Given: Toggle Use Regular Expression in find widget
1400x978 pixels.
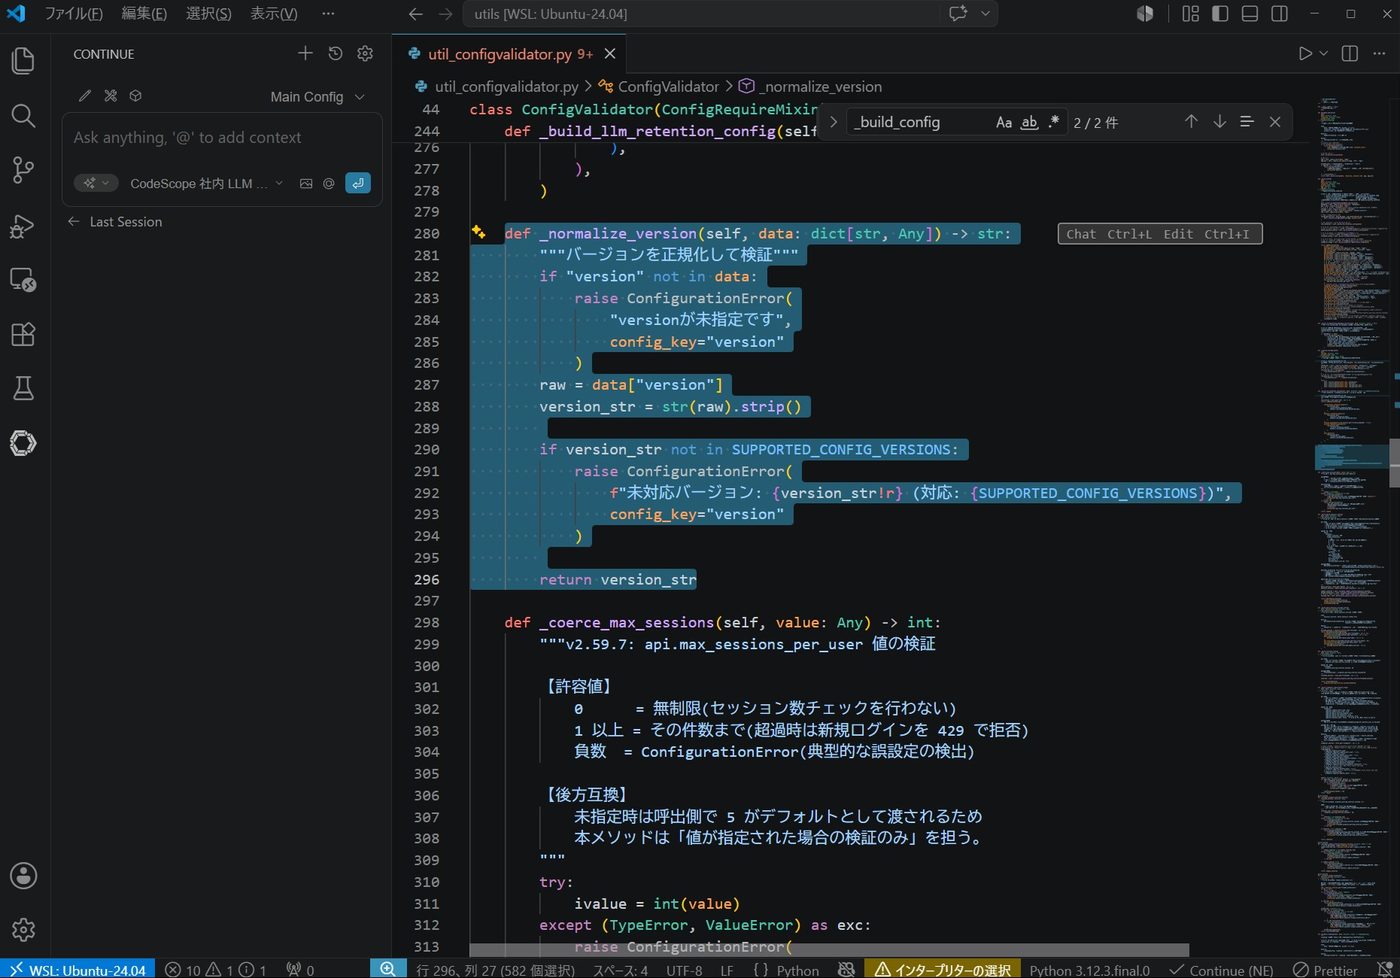Looking at the screenshot, I should (1053, 122).
